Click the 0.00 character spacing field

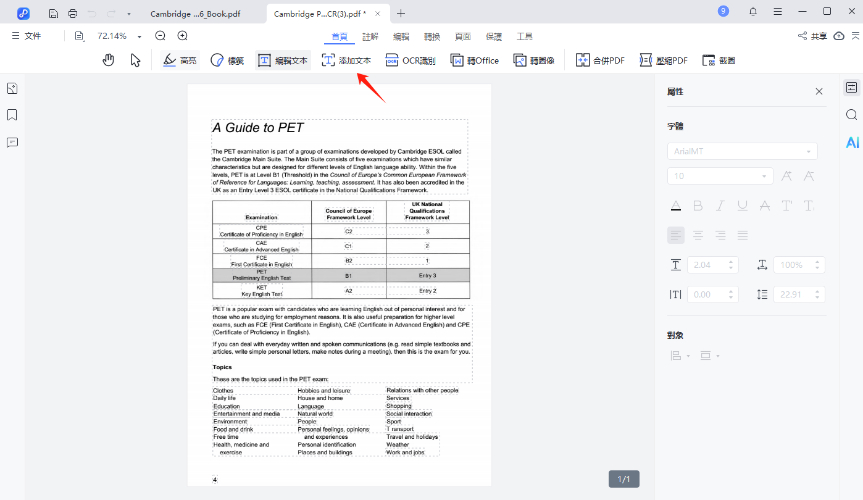point(713,295)
